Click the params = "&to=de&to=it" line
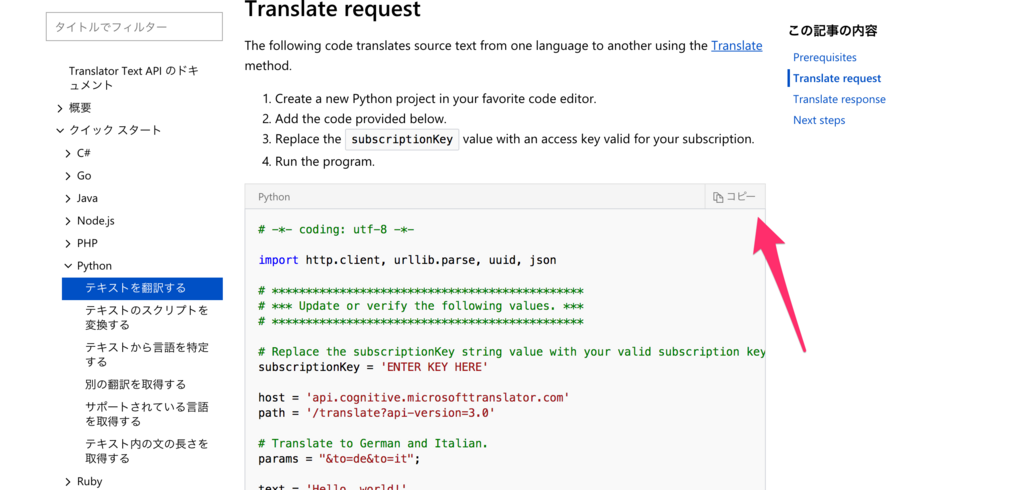 click(x=340, y=459)
